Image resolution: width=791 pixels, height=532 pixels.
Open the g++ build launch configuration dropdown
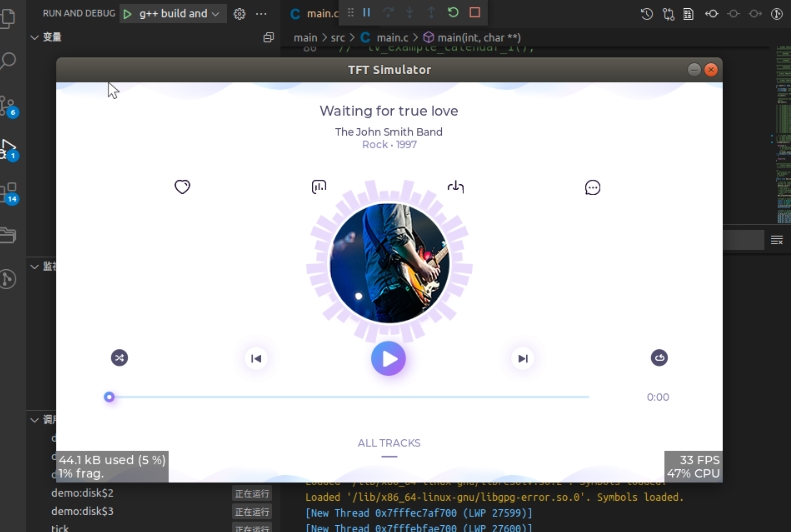179,14
